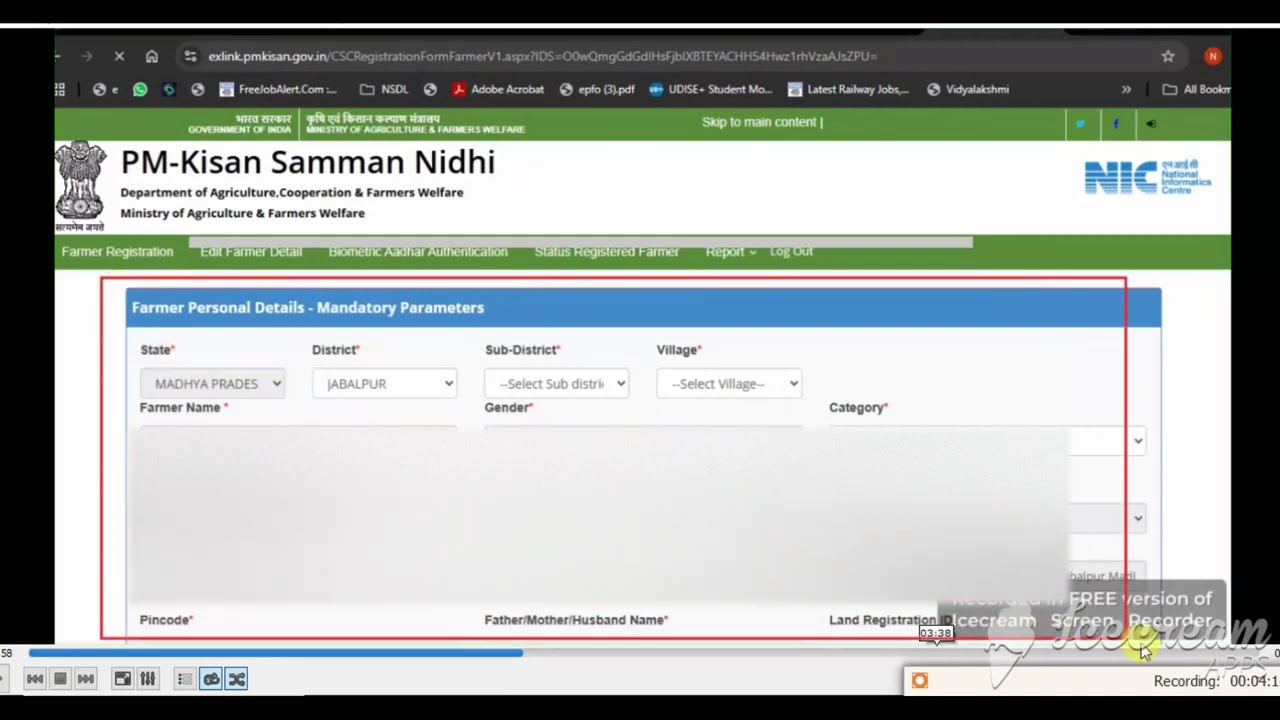1280x720 pixels.
Task: Show more bookmarks with the chevron
Action: (1126, 89)
